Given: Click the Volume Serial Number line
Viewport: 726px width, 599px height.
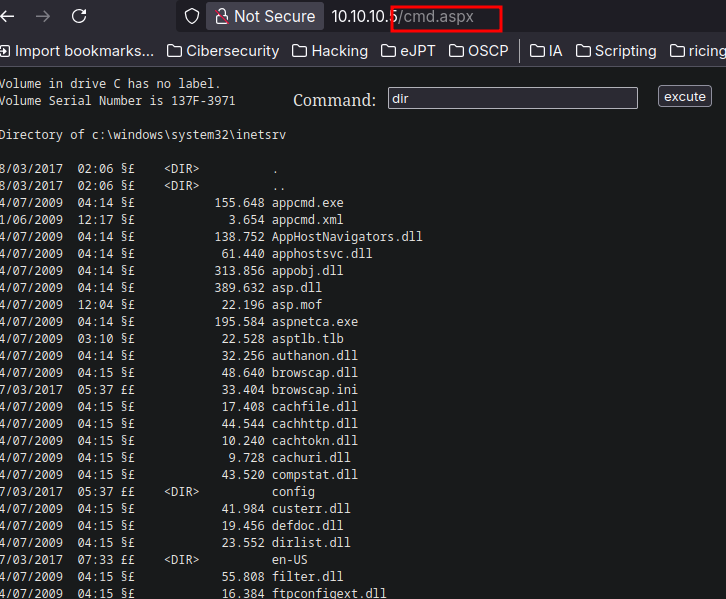Looking at the screenshot, I should (x=118, y=101).
